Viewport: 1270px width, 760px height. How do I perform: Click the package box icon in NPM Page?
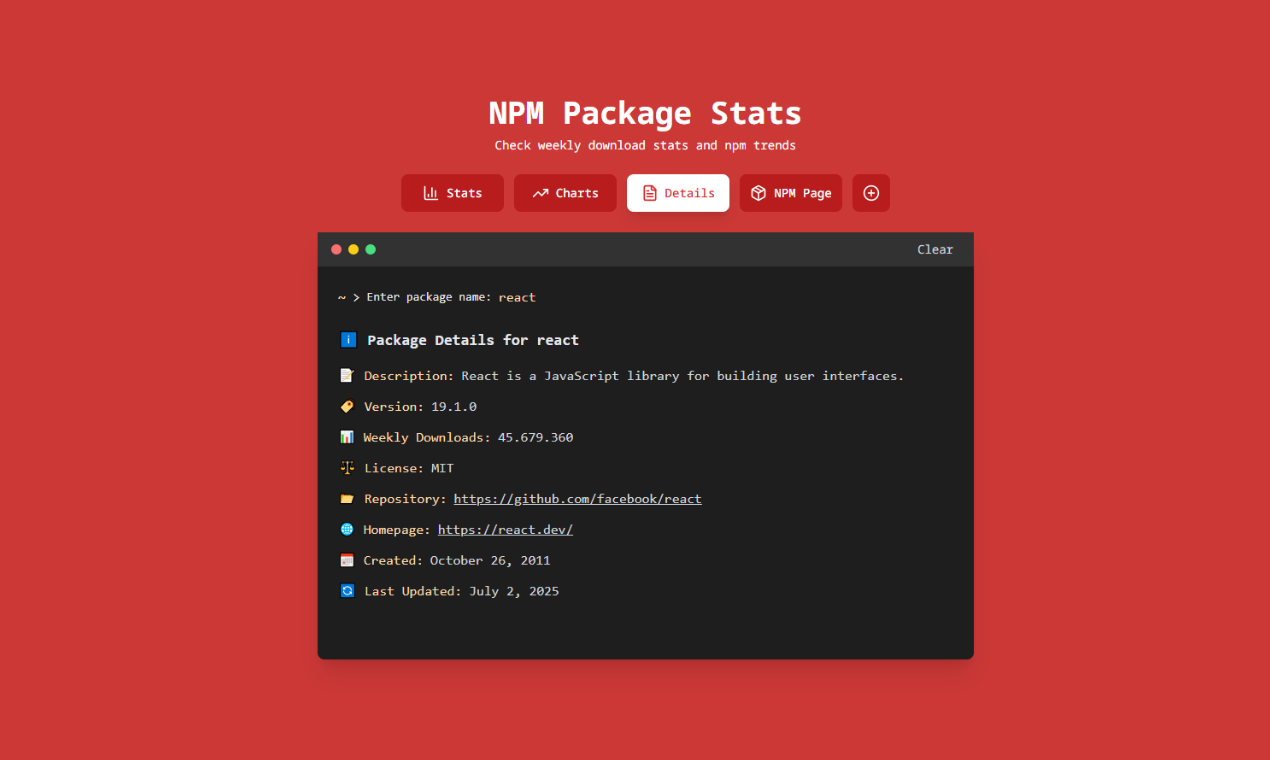pyautogui.click(x=758, y=193)
